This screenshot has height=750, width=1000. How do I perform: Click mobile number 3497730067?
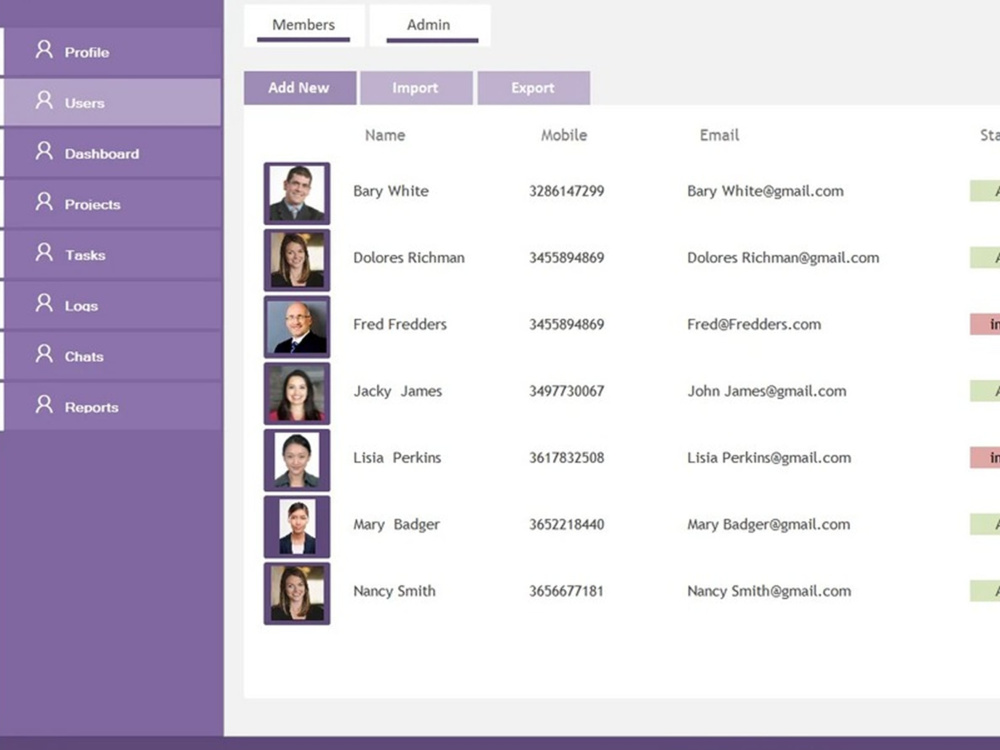[x=566, y=392]
